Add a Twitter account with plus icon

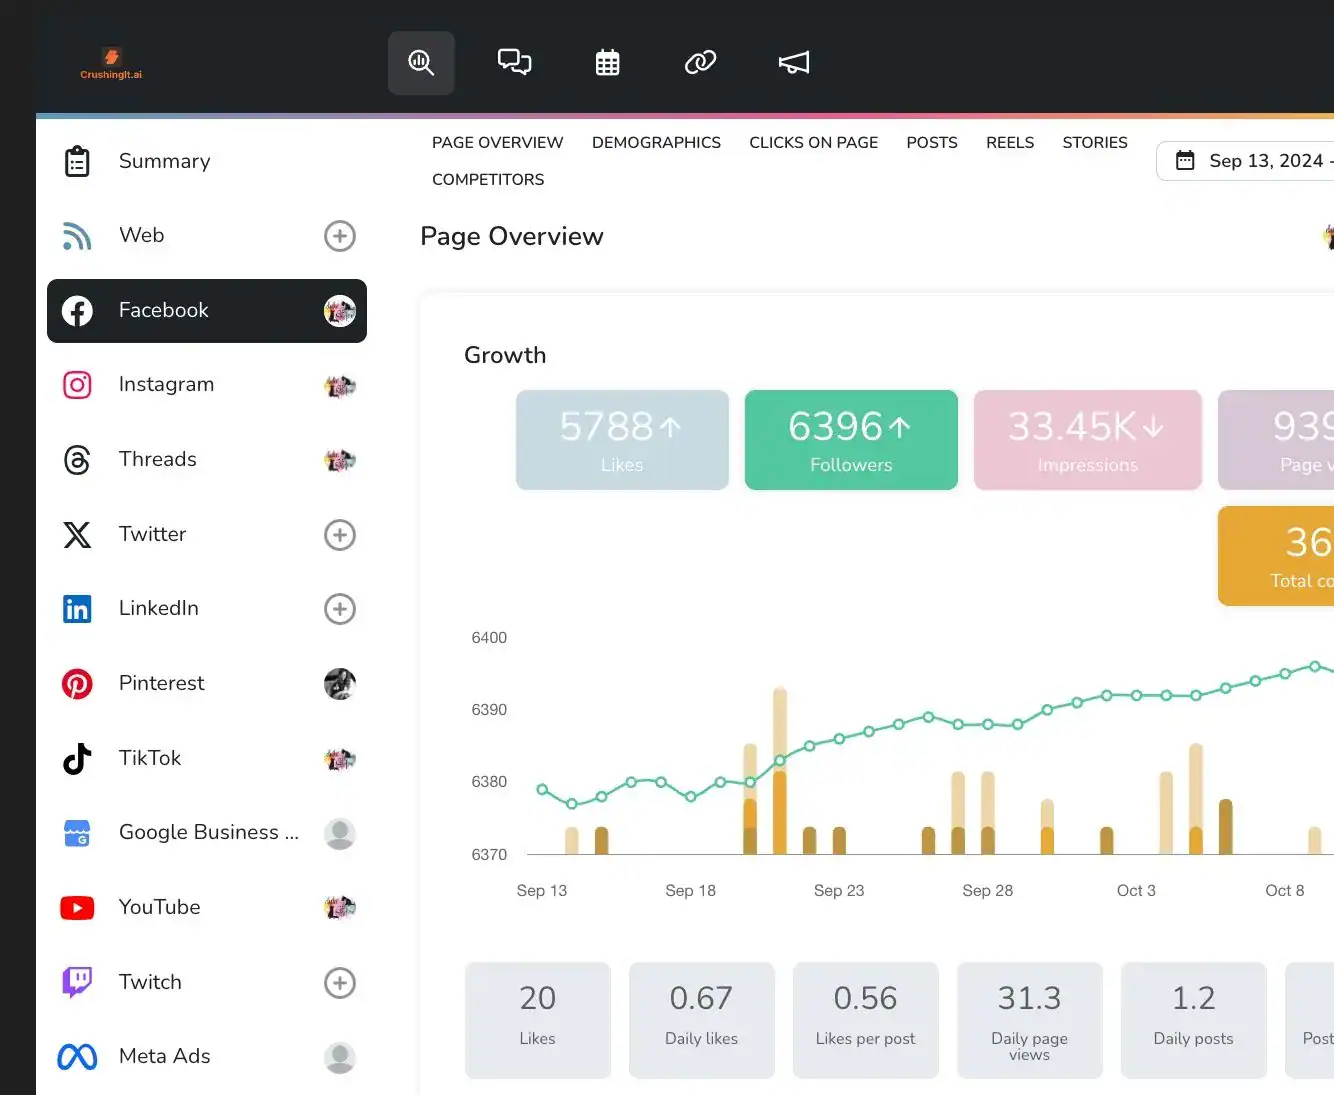pos(340,535)
